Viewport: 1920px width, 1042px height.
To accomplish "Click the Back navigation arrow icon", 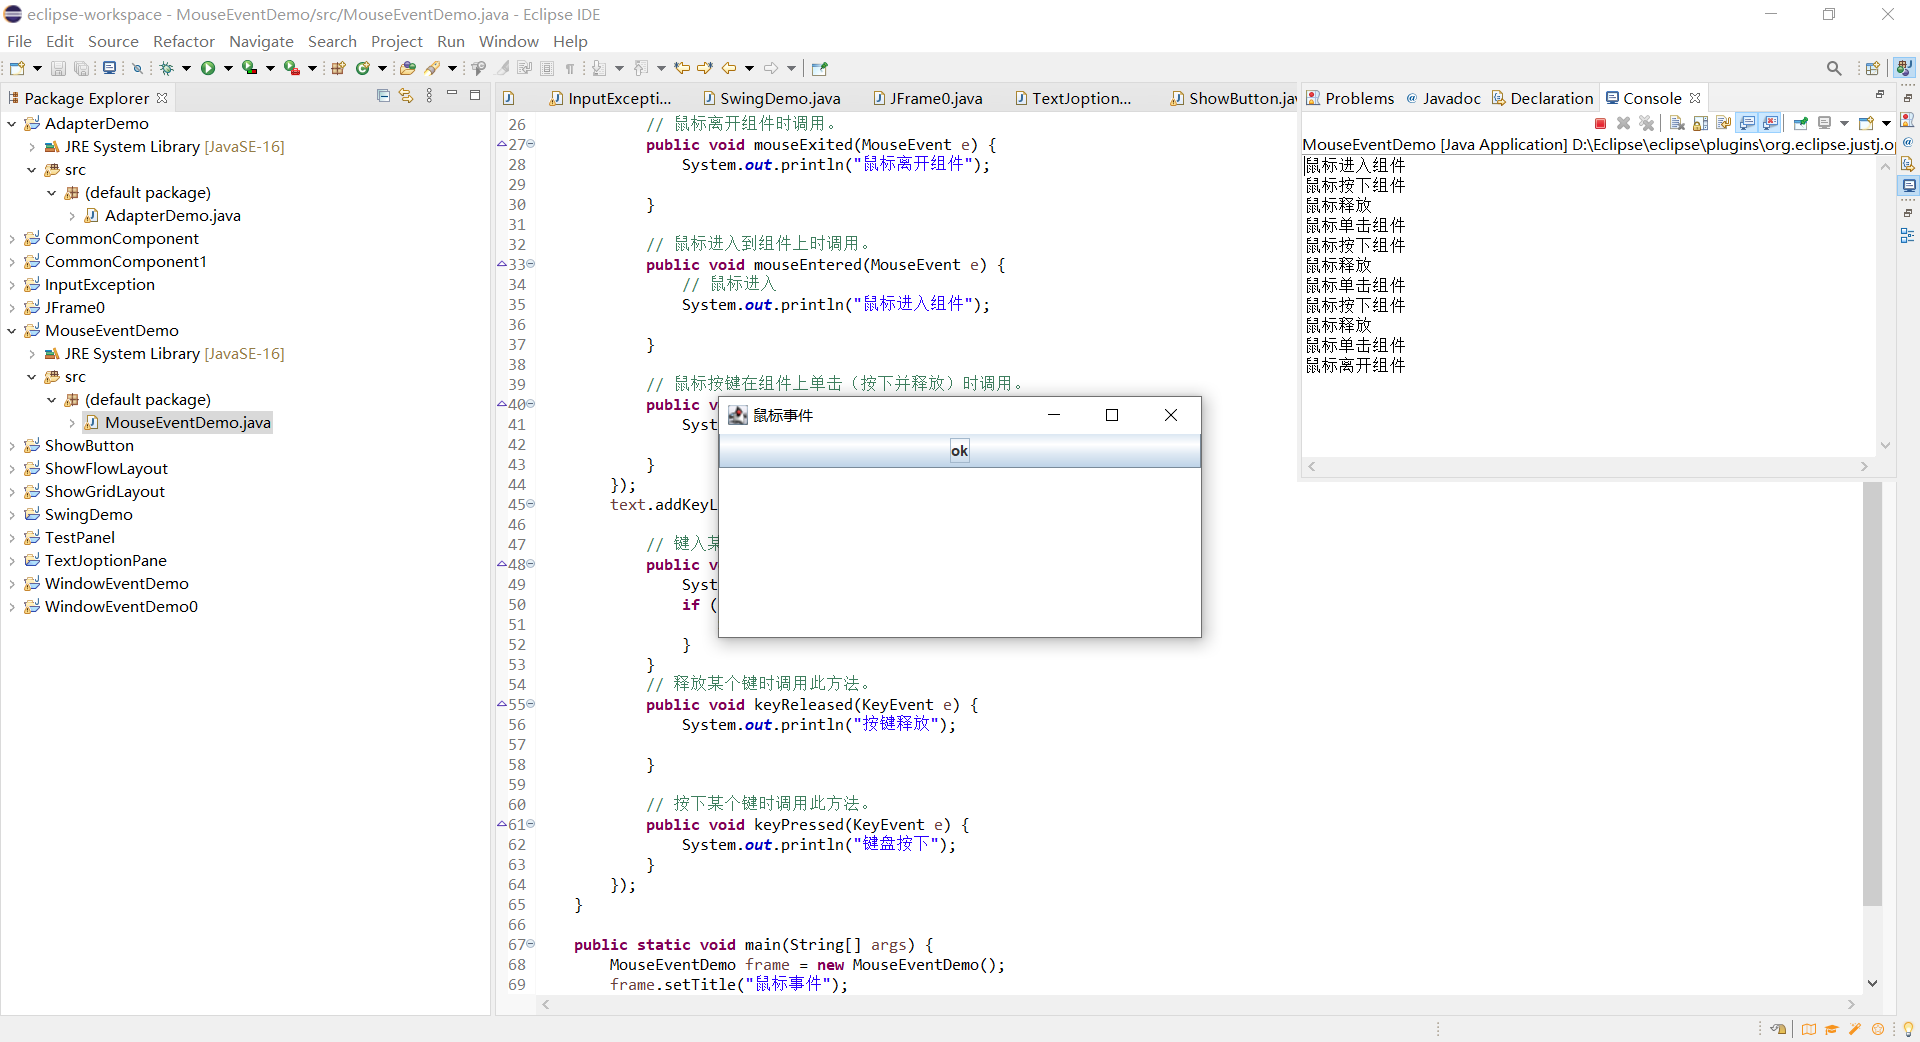I will (729, 68).
